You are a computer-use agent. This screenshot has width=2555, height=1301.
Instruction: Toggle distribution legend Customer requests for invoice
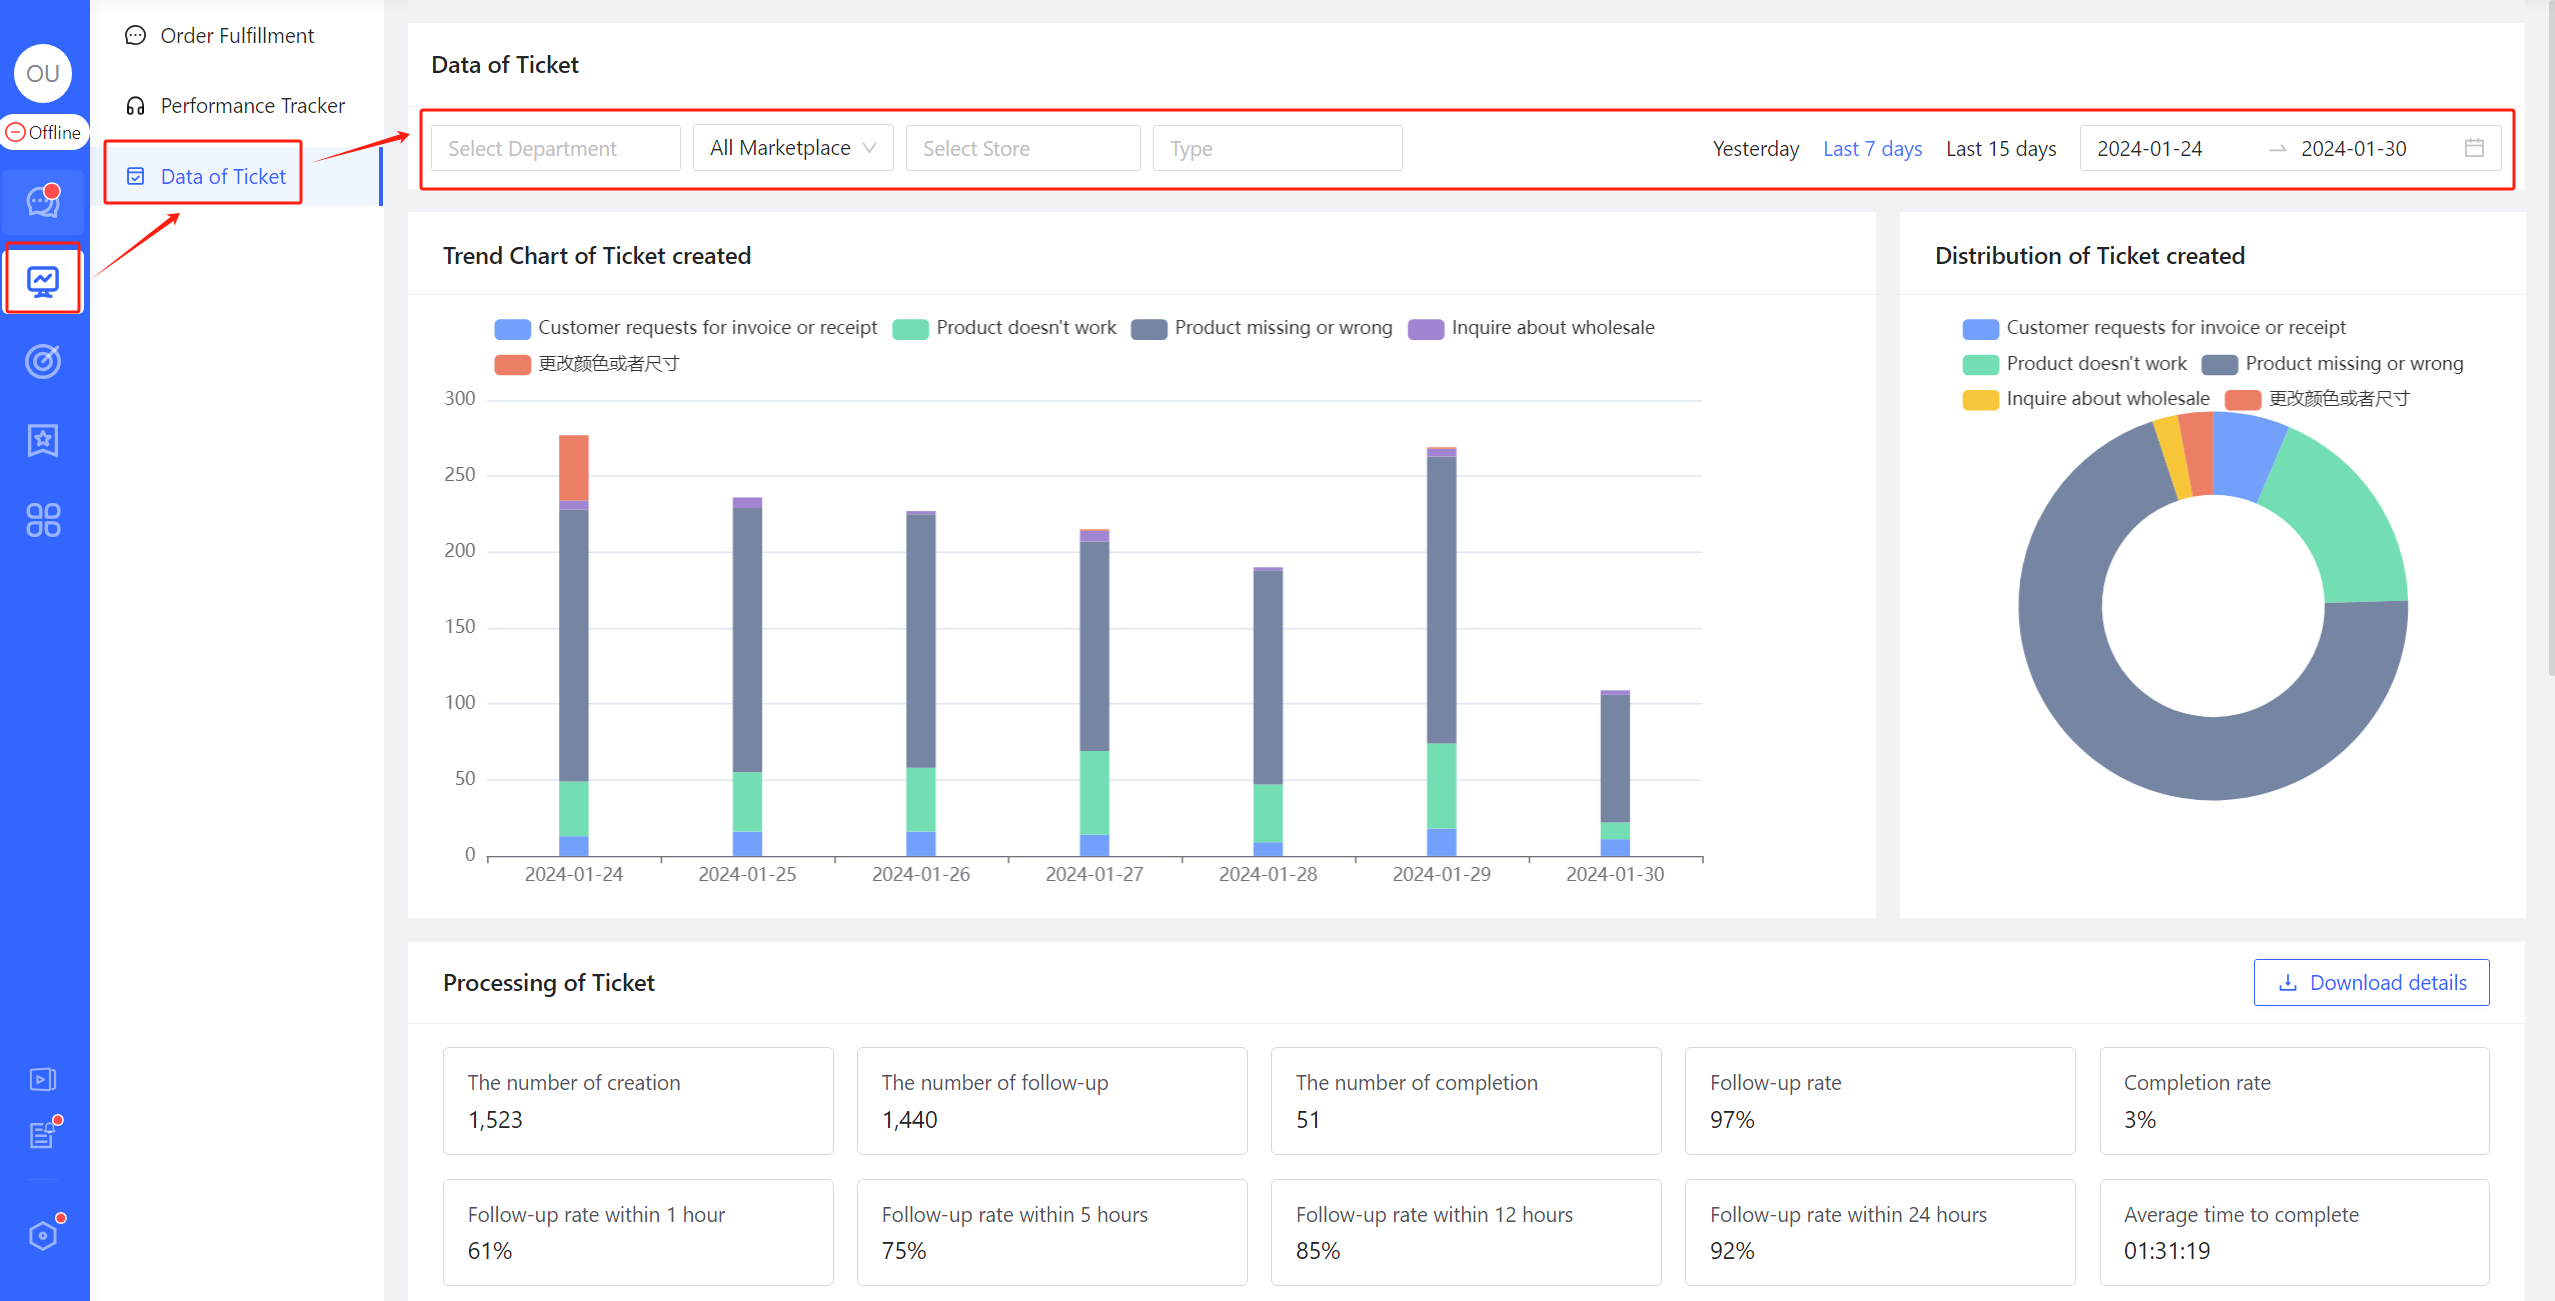coord(2154,328)
